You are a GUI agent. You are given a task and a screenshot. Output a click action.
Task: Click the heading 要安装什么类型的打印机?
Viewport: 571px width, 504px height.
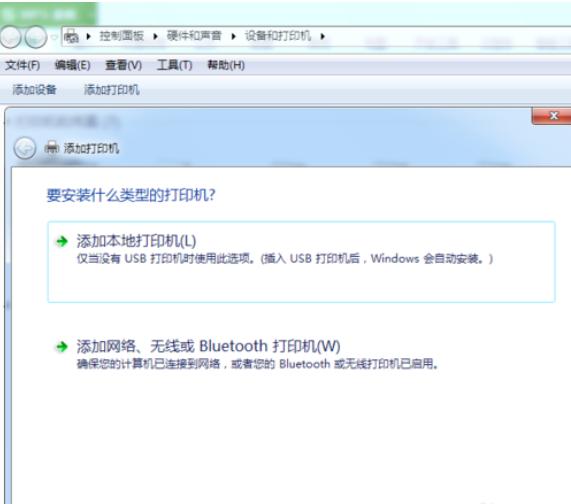pos(131,195)
